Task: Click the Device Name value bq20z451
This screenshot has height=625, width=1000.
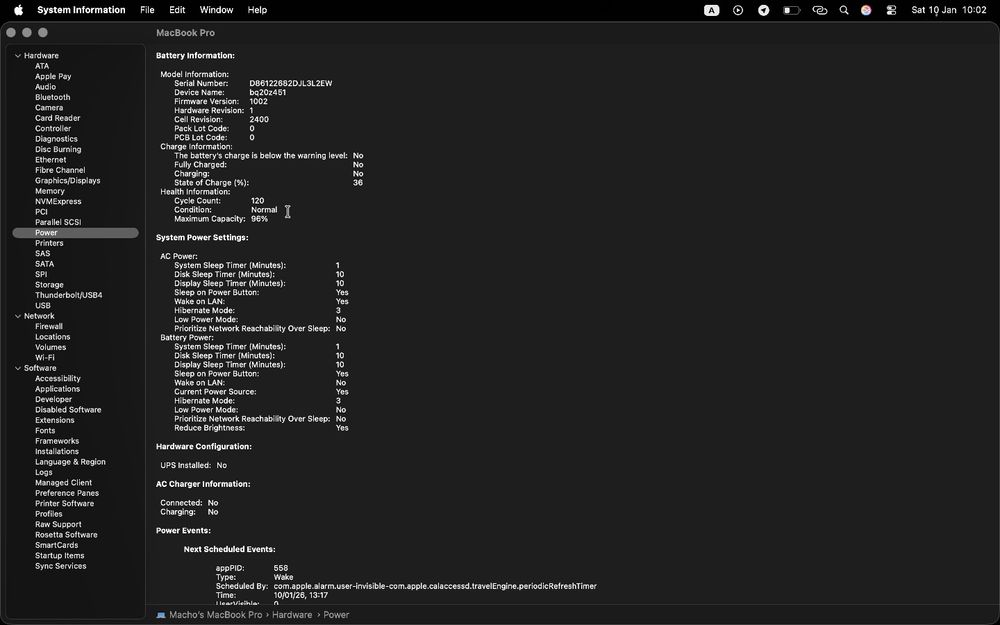Action: tap(268, 92)
